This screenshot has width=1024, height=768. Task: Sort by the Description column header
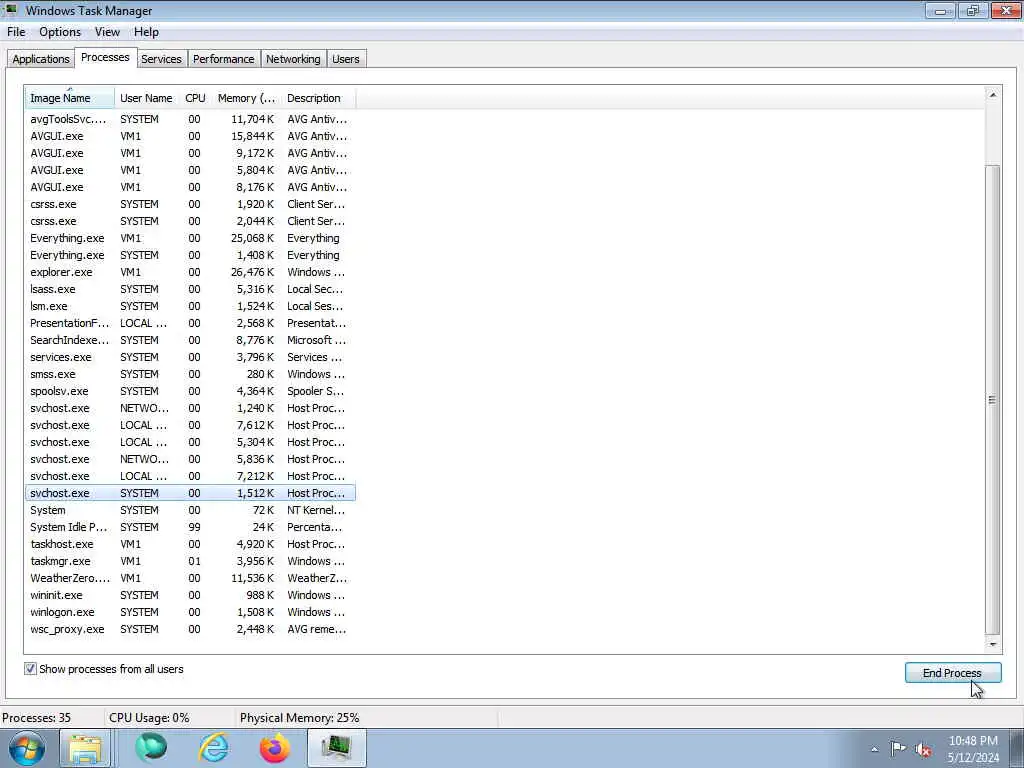[318, 98]
